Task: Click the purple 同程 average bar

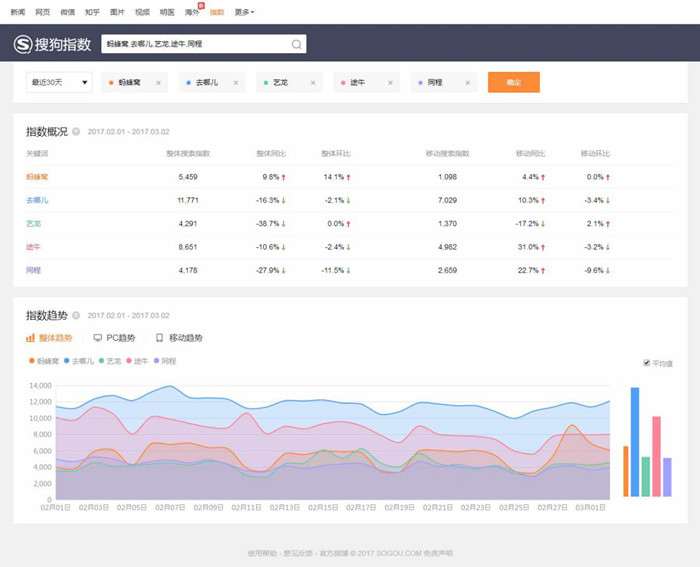Action: pos(667,477)
